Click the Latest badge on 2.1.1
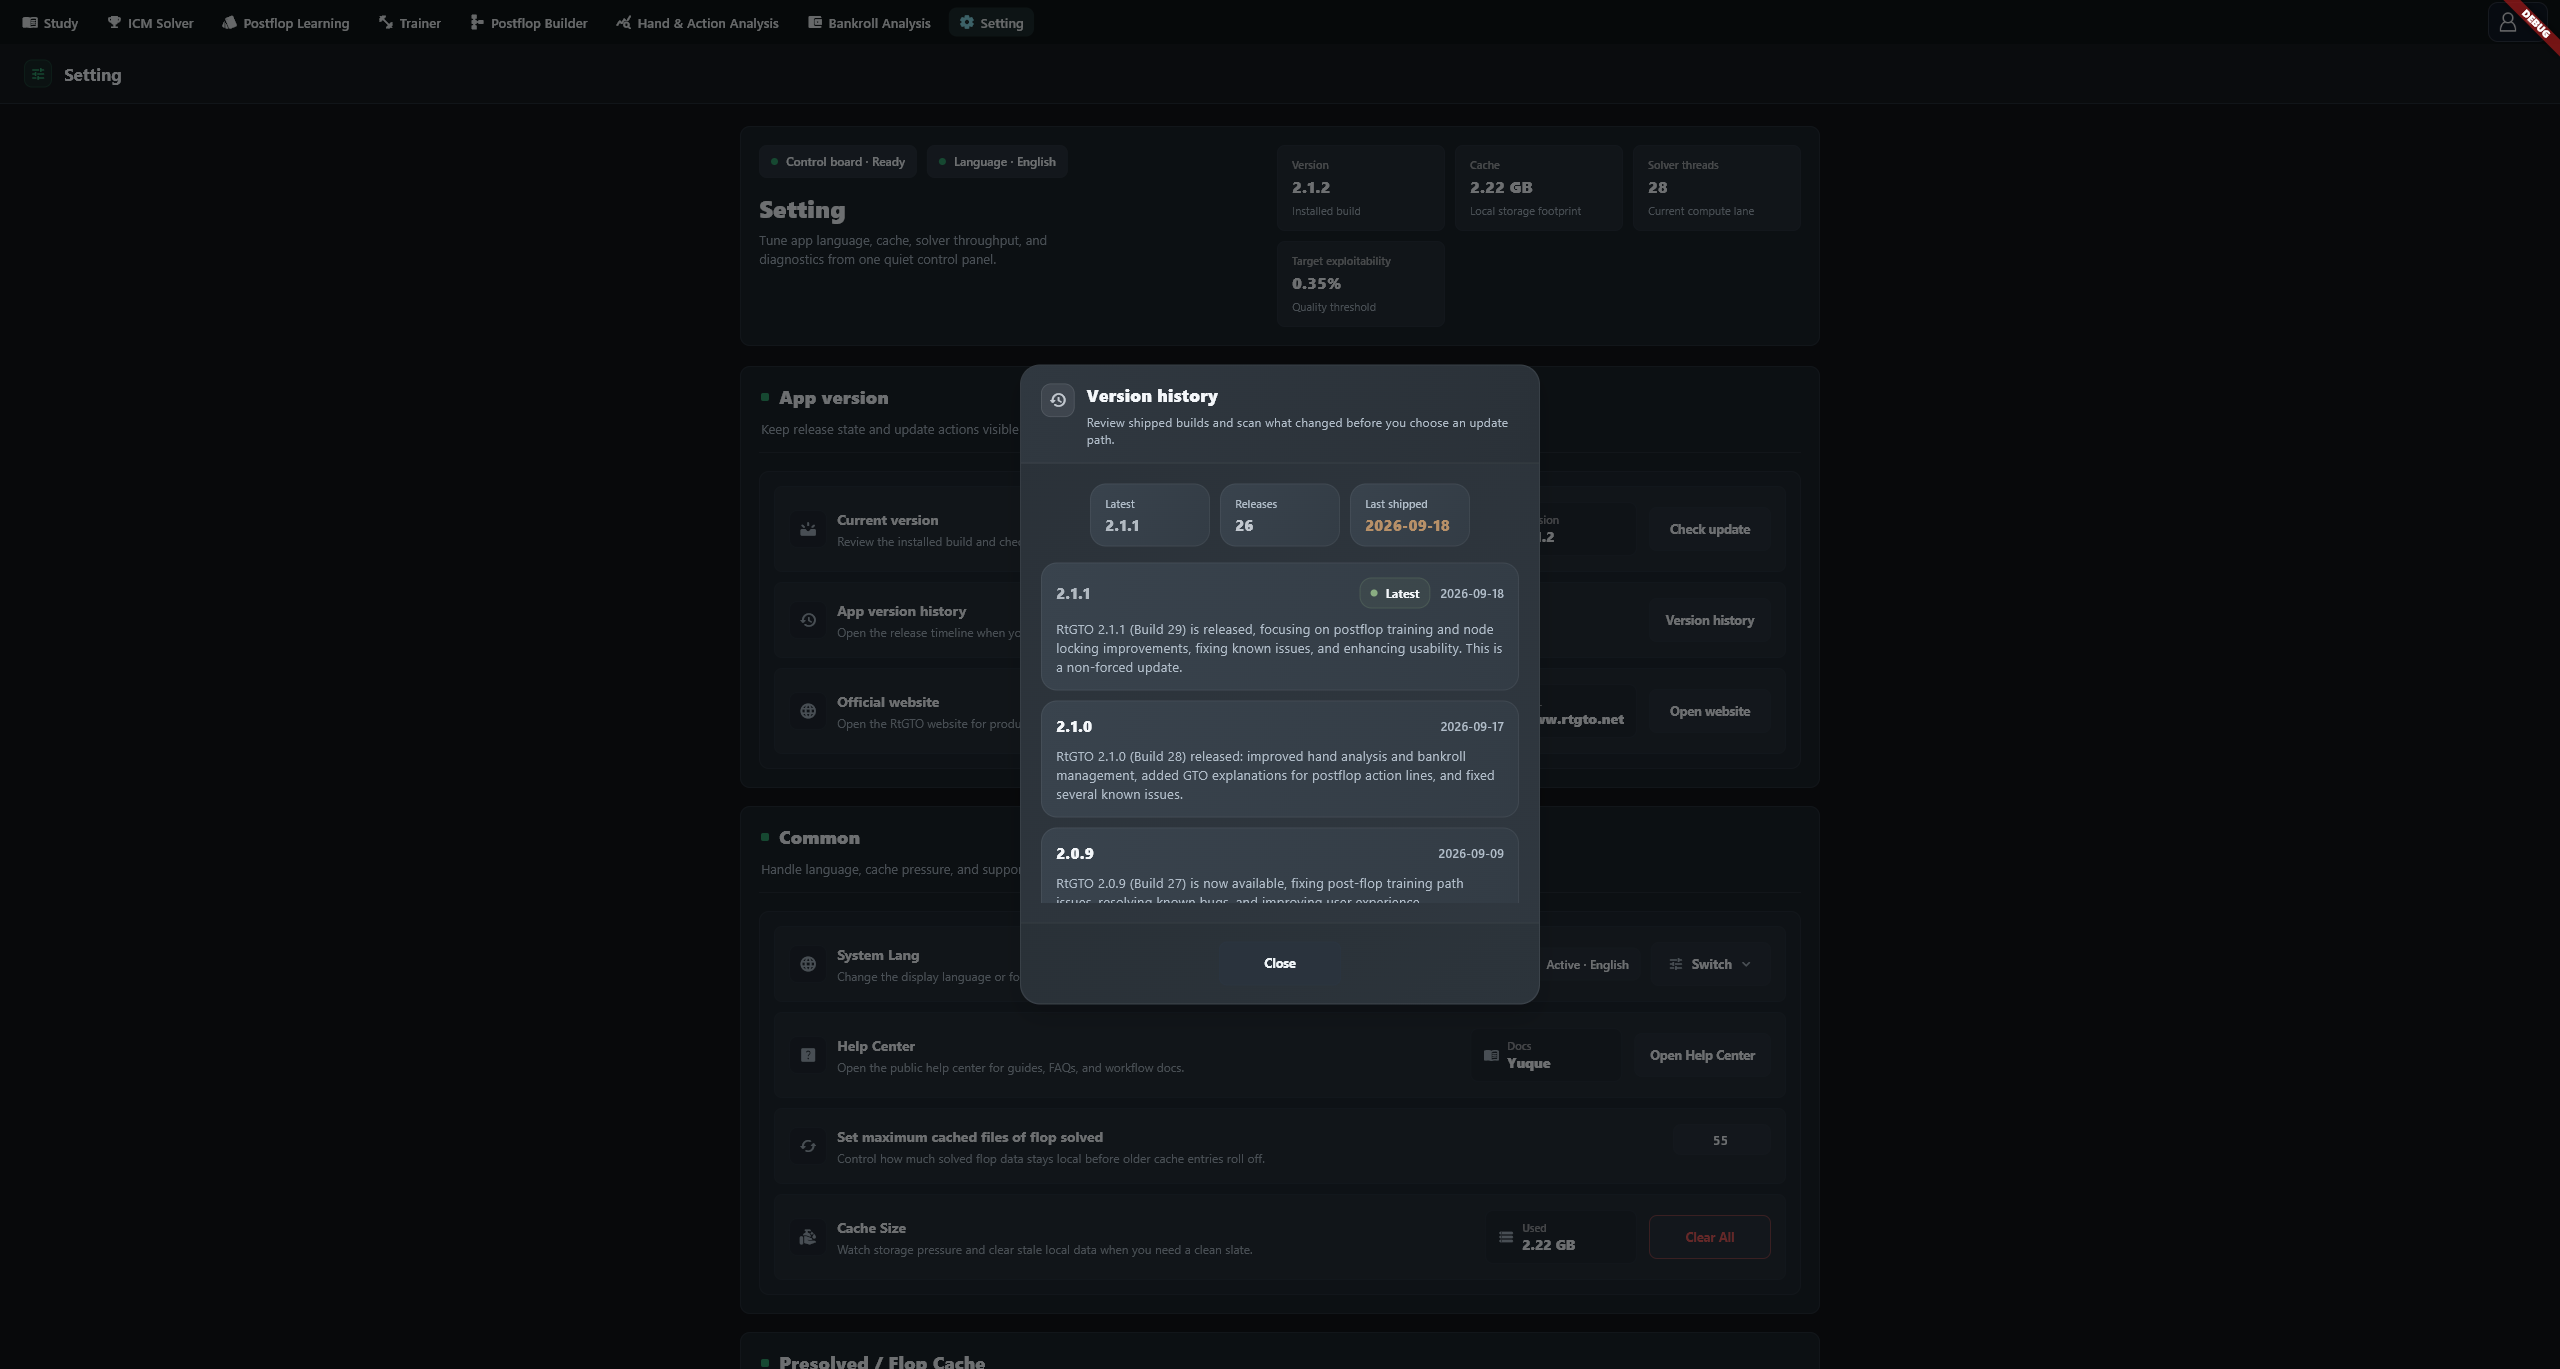Image resolution: width=2560 pixels, height=1369 pixels. 1394,594
